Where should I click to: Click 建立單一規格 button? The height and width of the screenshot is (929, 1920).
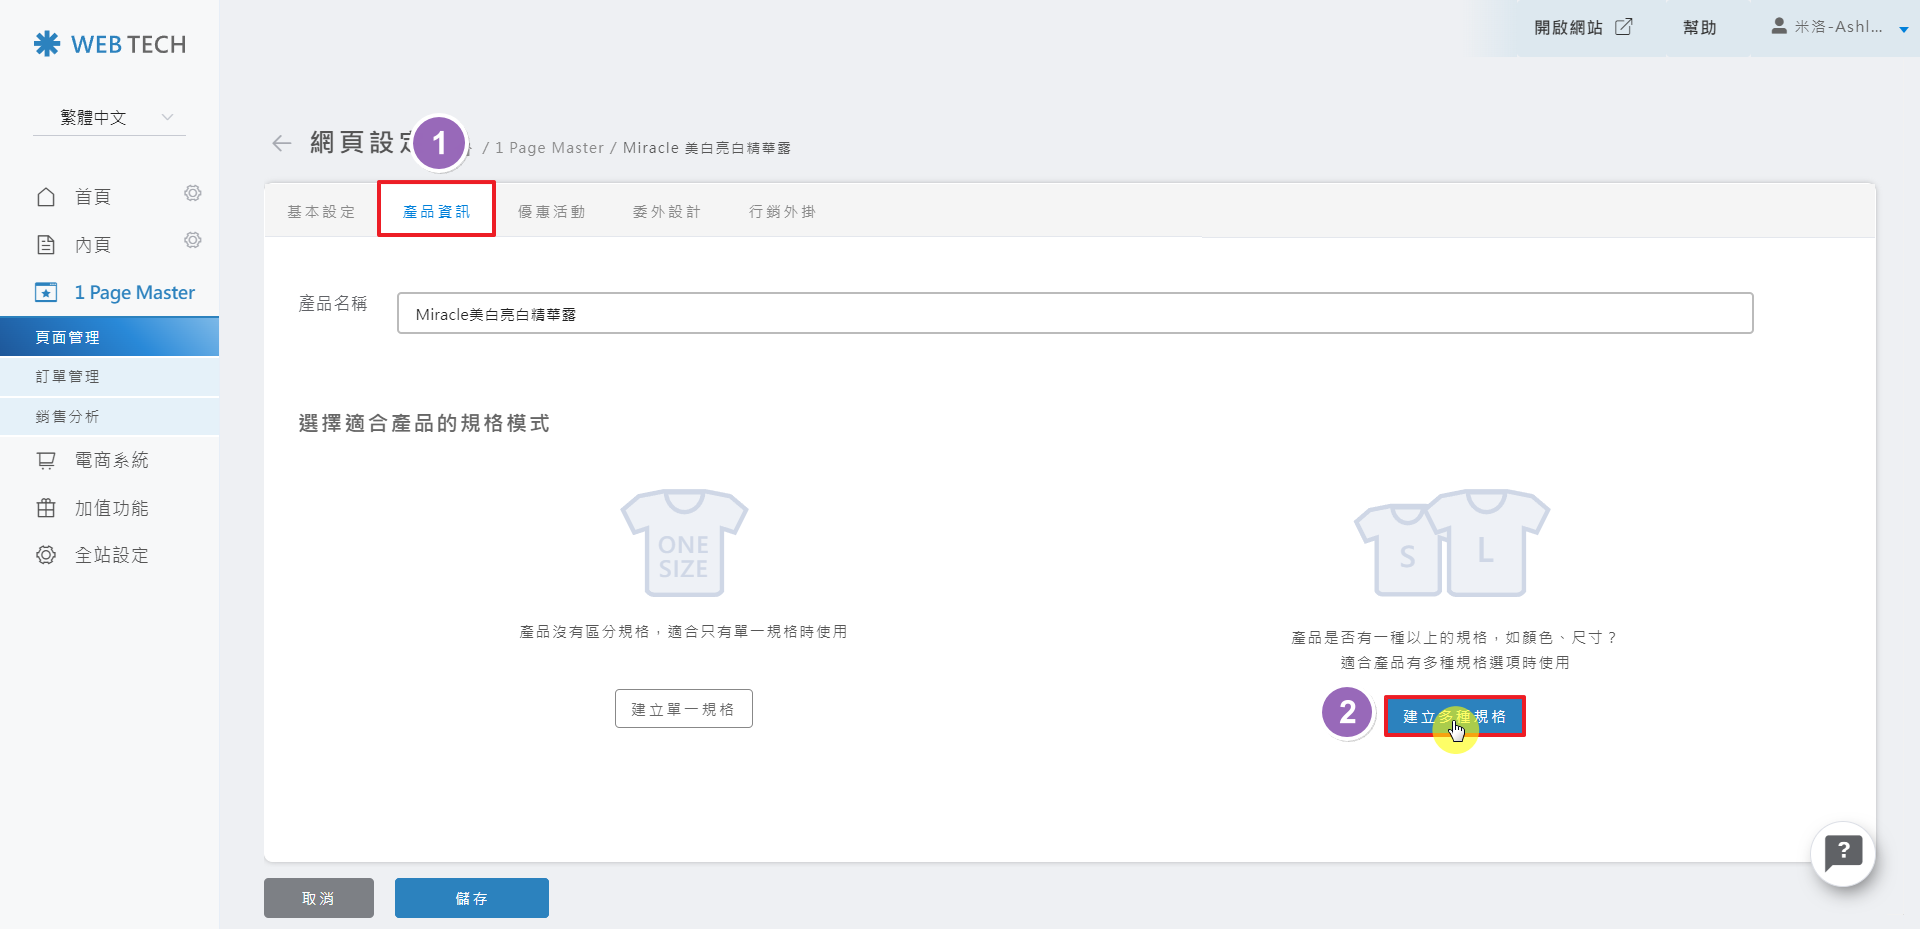[683, 709]
